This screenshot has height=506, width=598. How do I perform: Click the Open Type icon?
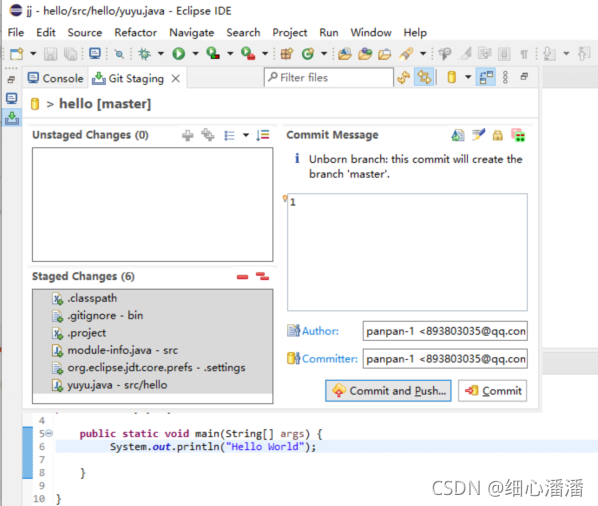pos(345,54)
